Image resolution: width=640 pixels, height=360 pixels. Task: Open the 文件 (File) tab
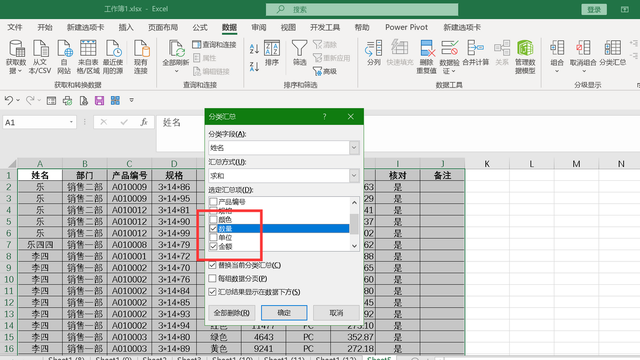point(15,27)
